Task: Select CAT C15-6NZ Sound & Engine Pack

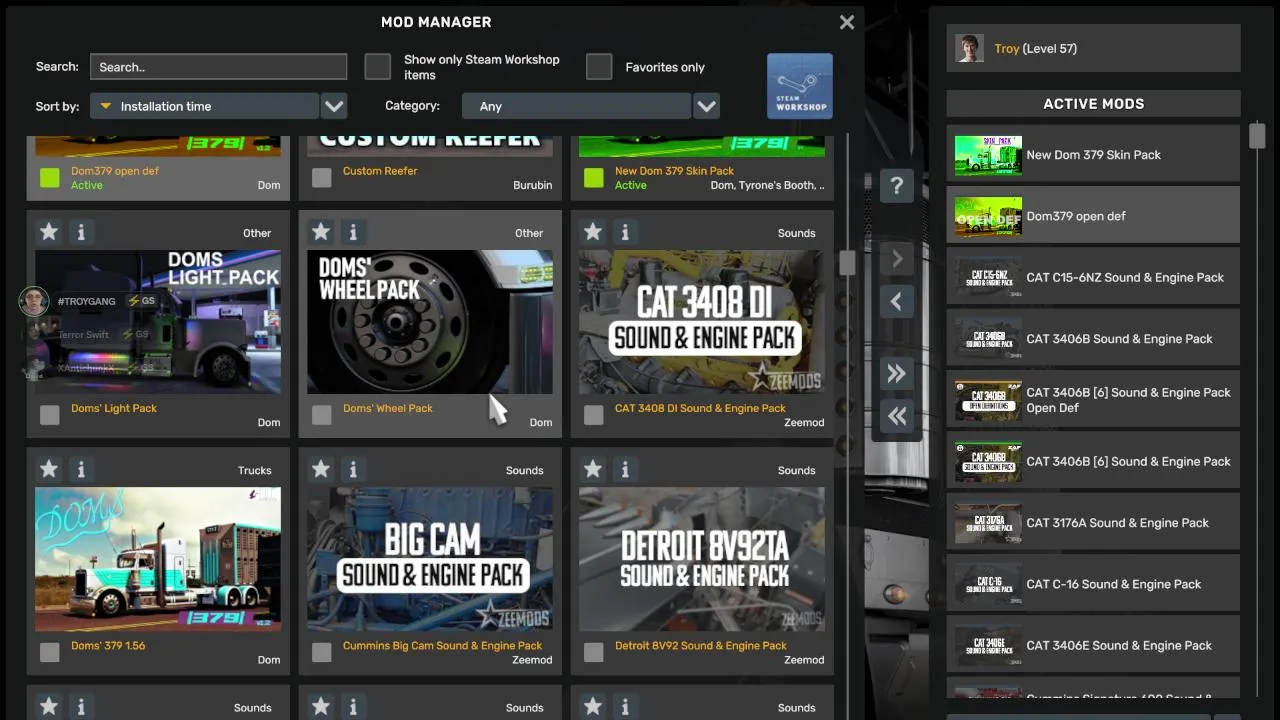Action: [1093, 277]
